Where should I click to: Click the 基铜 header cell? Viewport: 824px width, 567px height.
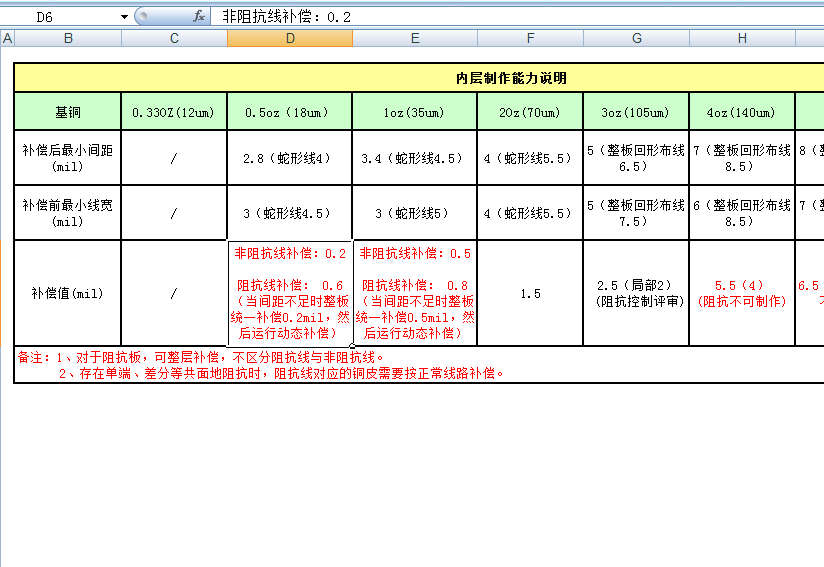click(68, 112)
